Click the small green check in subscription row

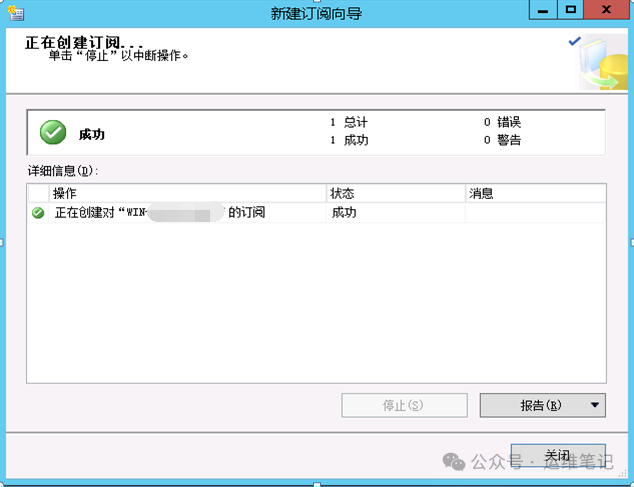(x=38, y=212)
